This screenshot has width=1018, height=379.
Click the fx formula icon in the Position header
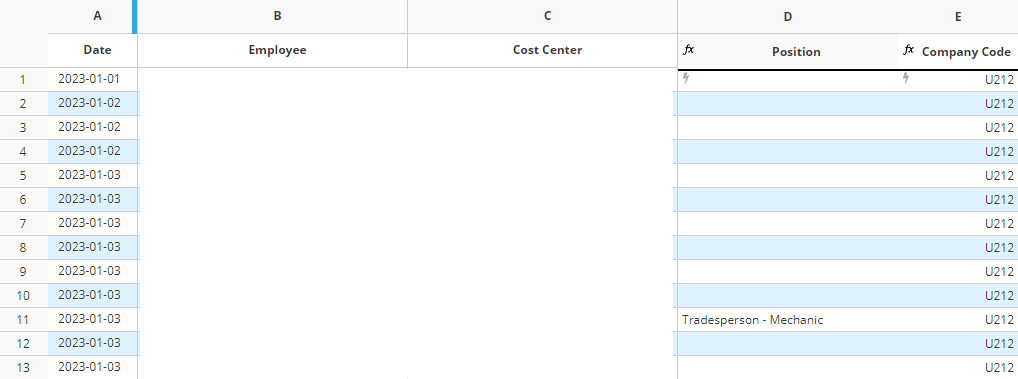tap(689, 49)
